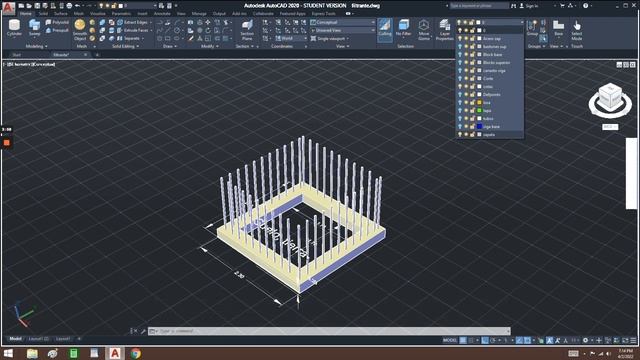The width and height of the screenshot is (640, 360).
Task: Expand the Solid Editing panel arrow
Action: pos(138,47)
